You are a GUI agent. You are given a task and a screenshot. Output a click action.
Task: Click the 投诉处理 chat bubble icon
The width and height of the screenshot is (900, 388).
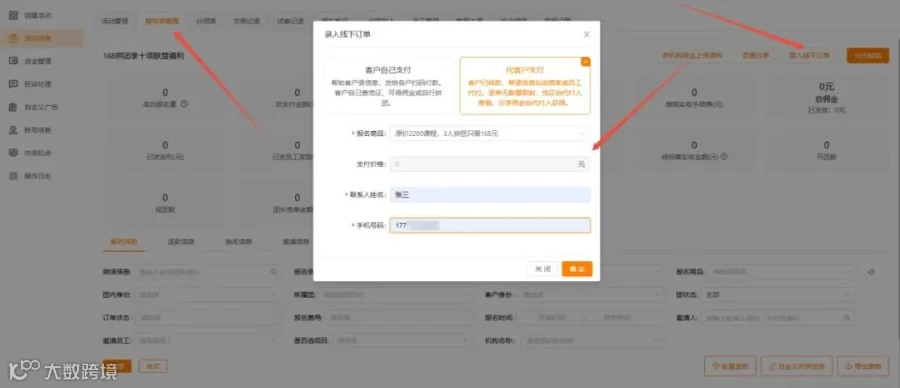13,84
